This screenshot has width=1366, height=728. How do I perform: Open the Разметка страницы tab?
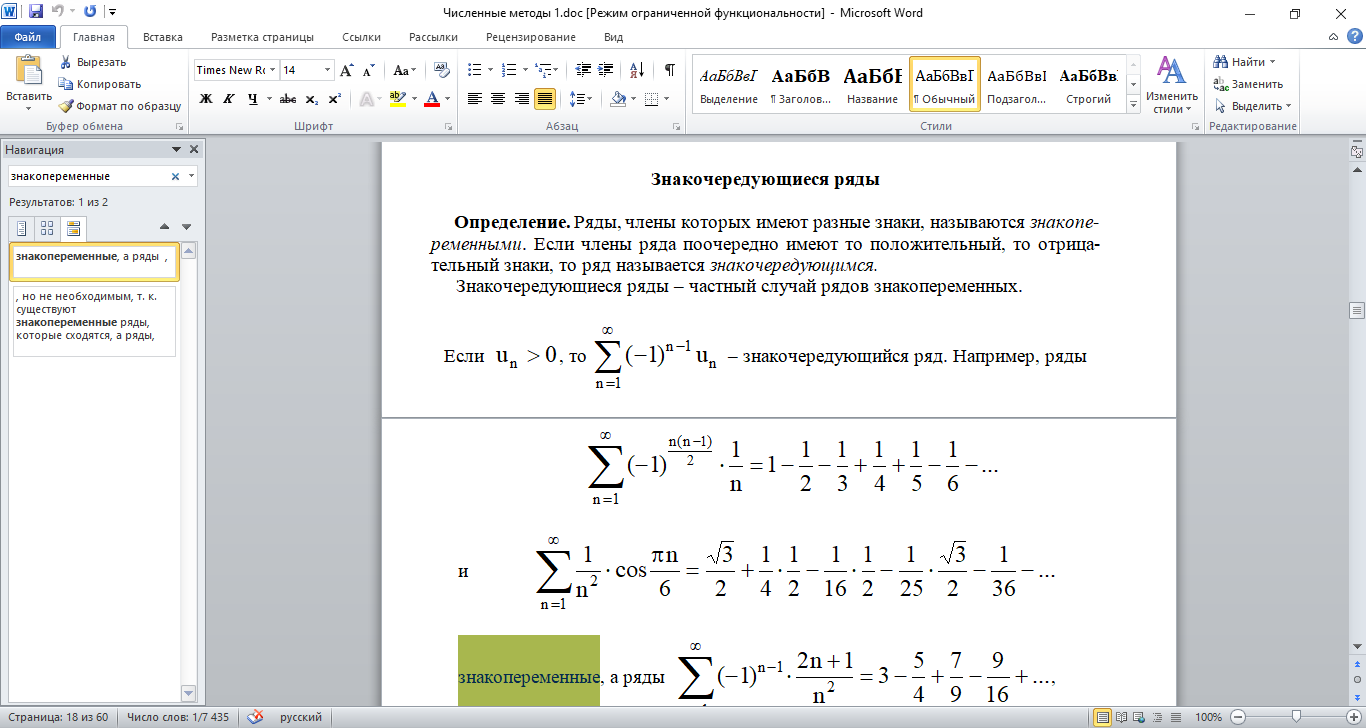[x=262, y=37]
